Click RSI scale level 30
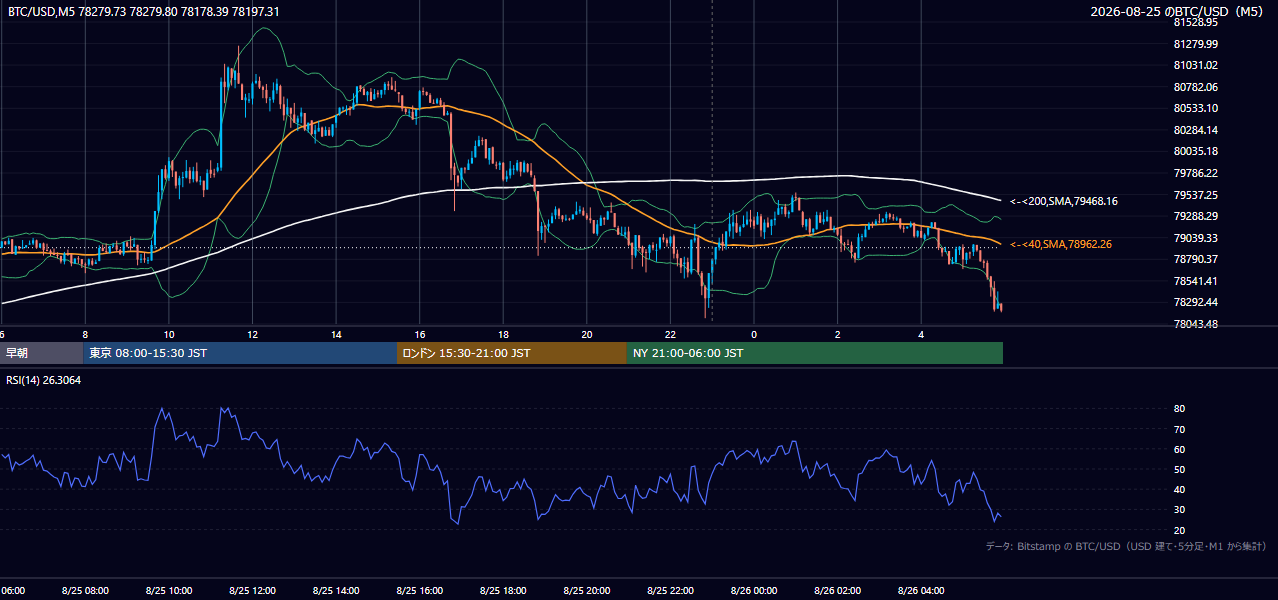 pos(1179,510)
